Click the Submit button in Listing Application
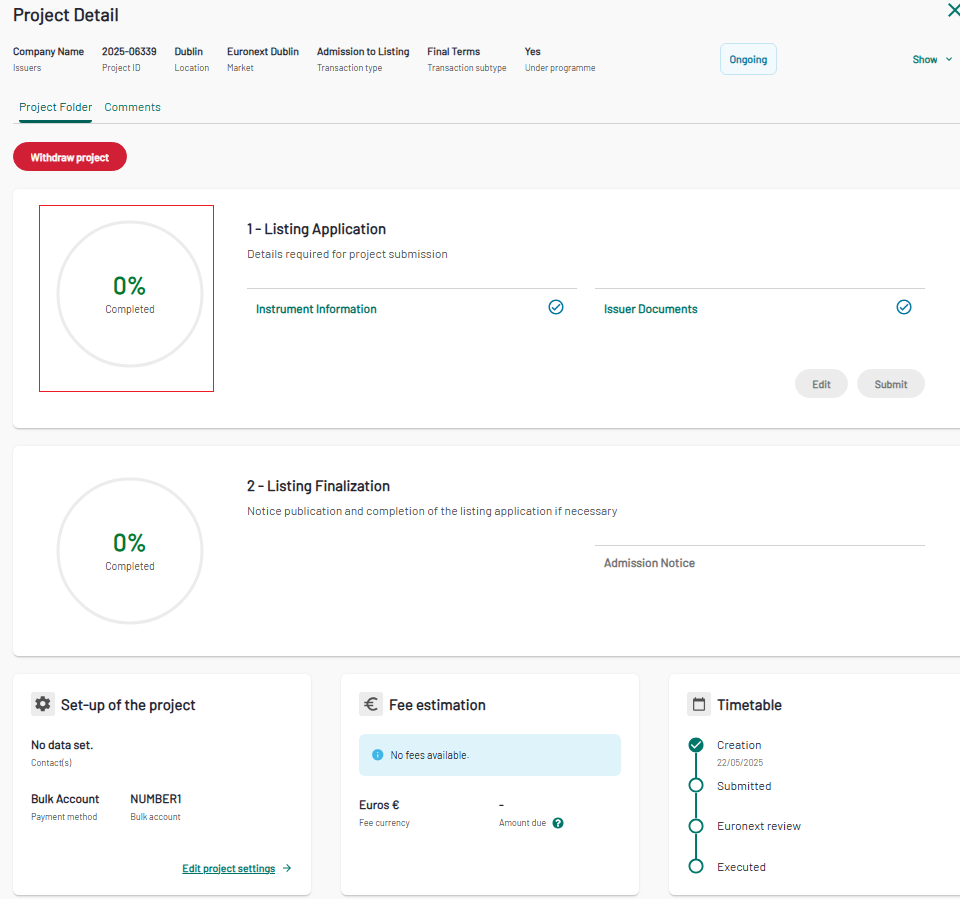 point(890,384)
